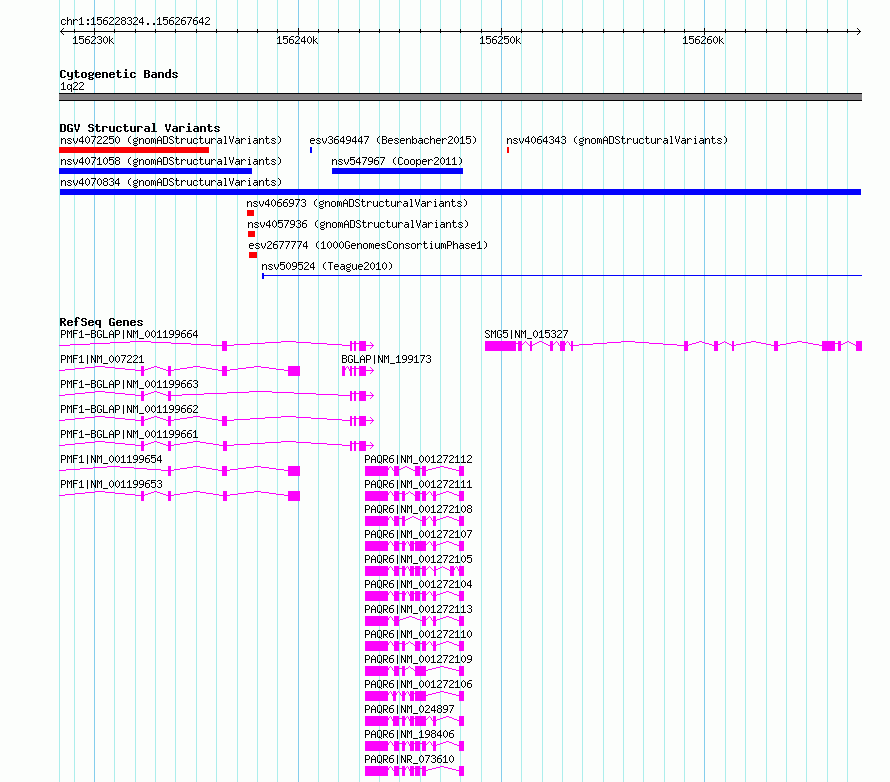Click the chr1:156228324..156267642 coordinate label

tap(135, 21)
